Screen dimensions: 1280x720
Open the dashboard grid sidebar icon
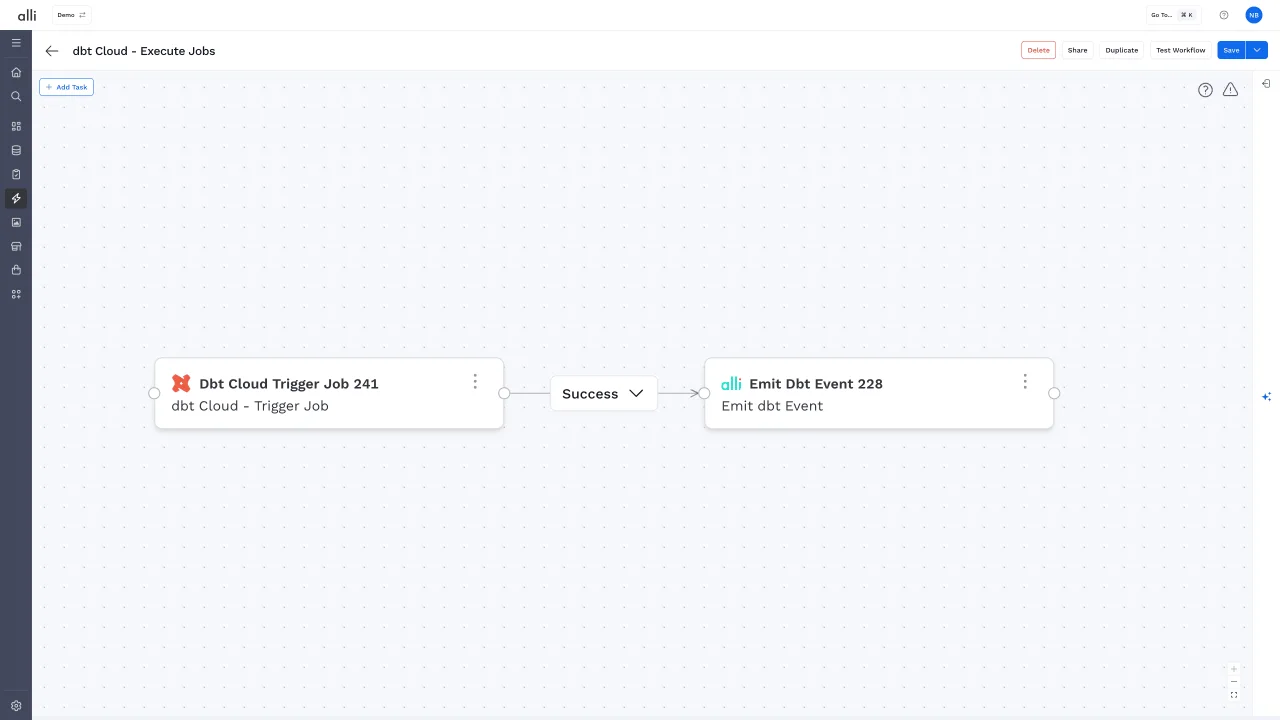[x=16, y=126]
